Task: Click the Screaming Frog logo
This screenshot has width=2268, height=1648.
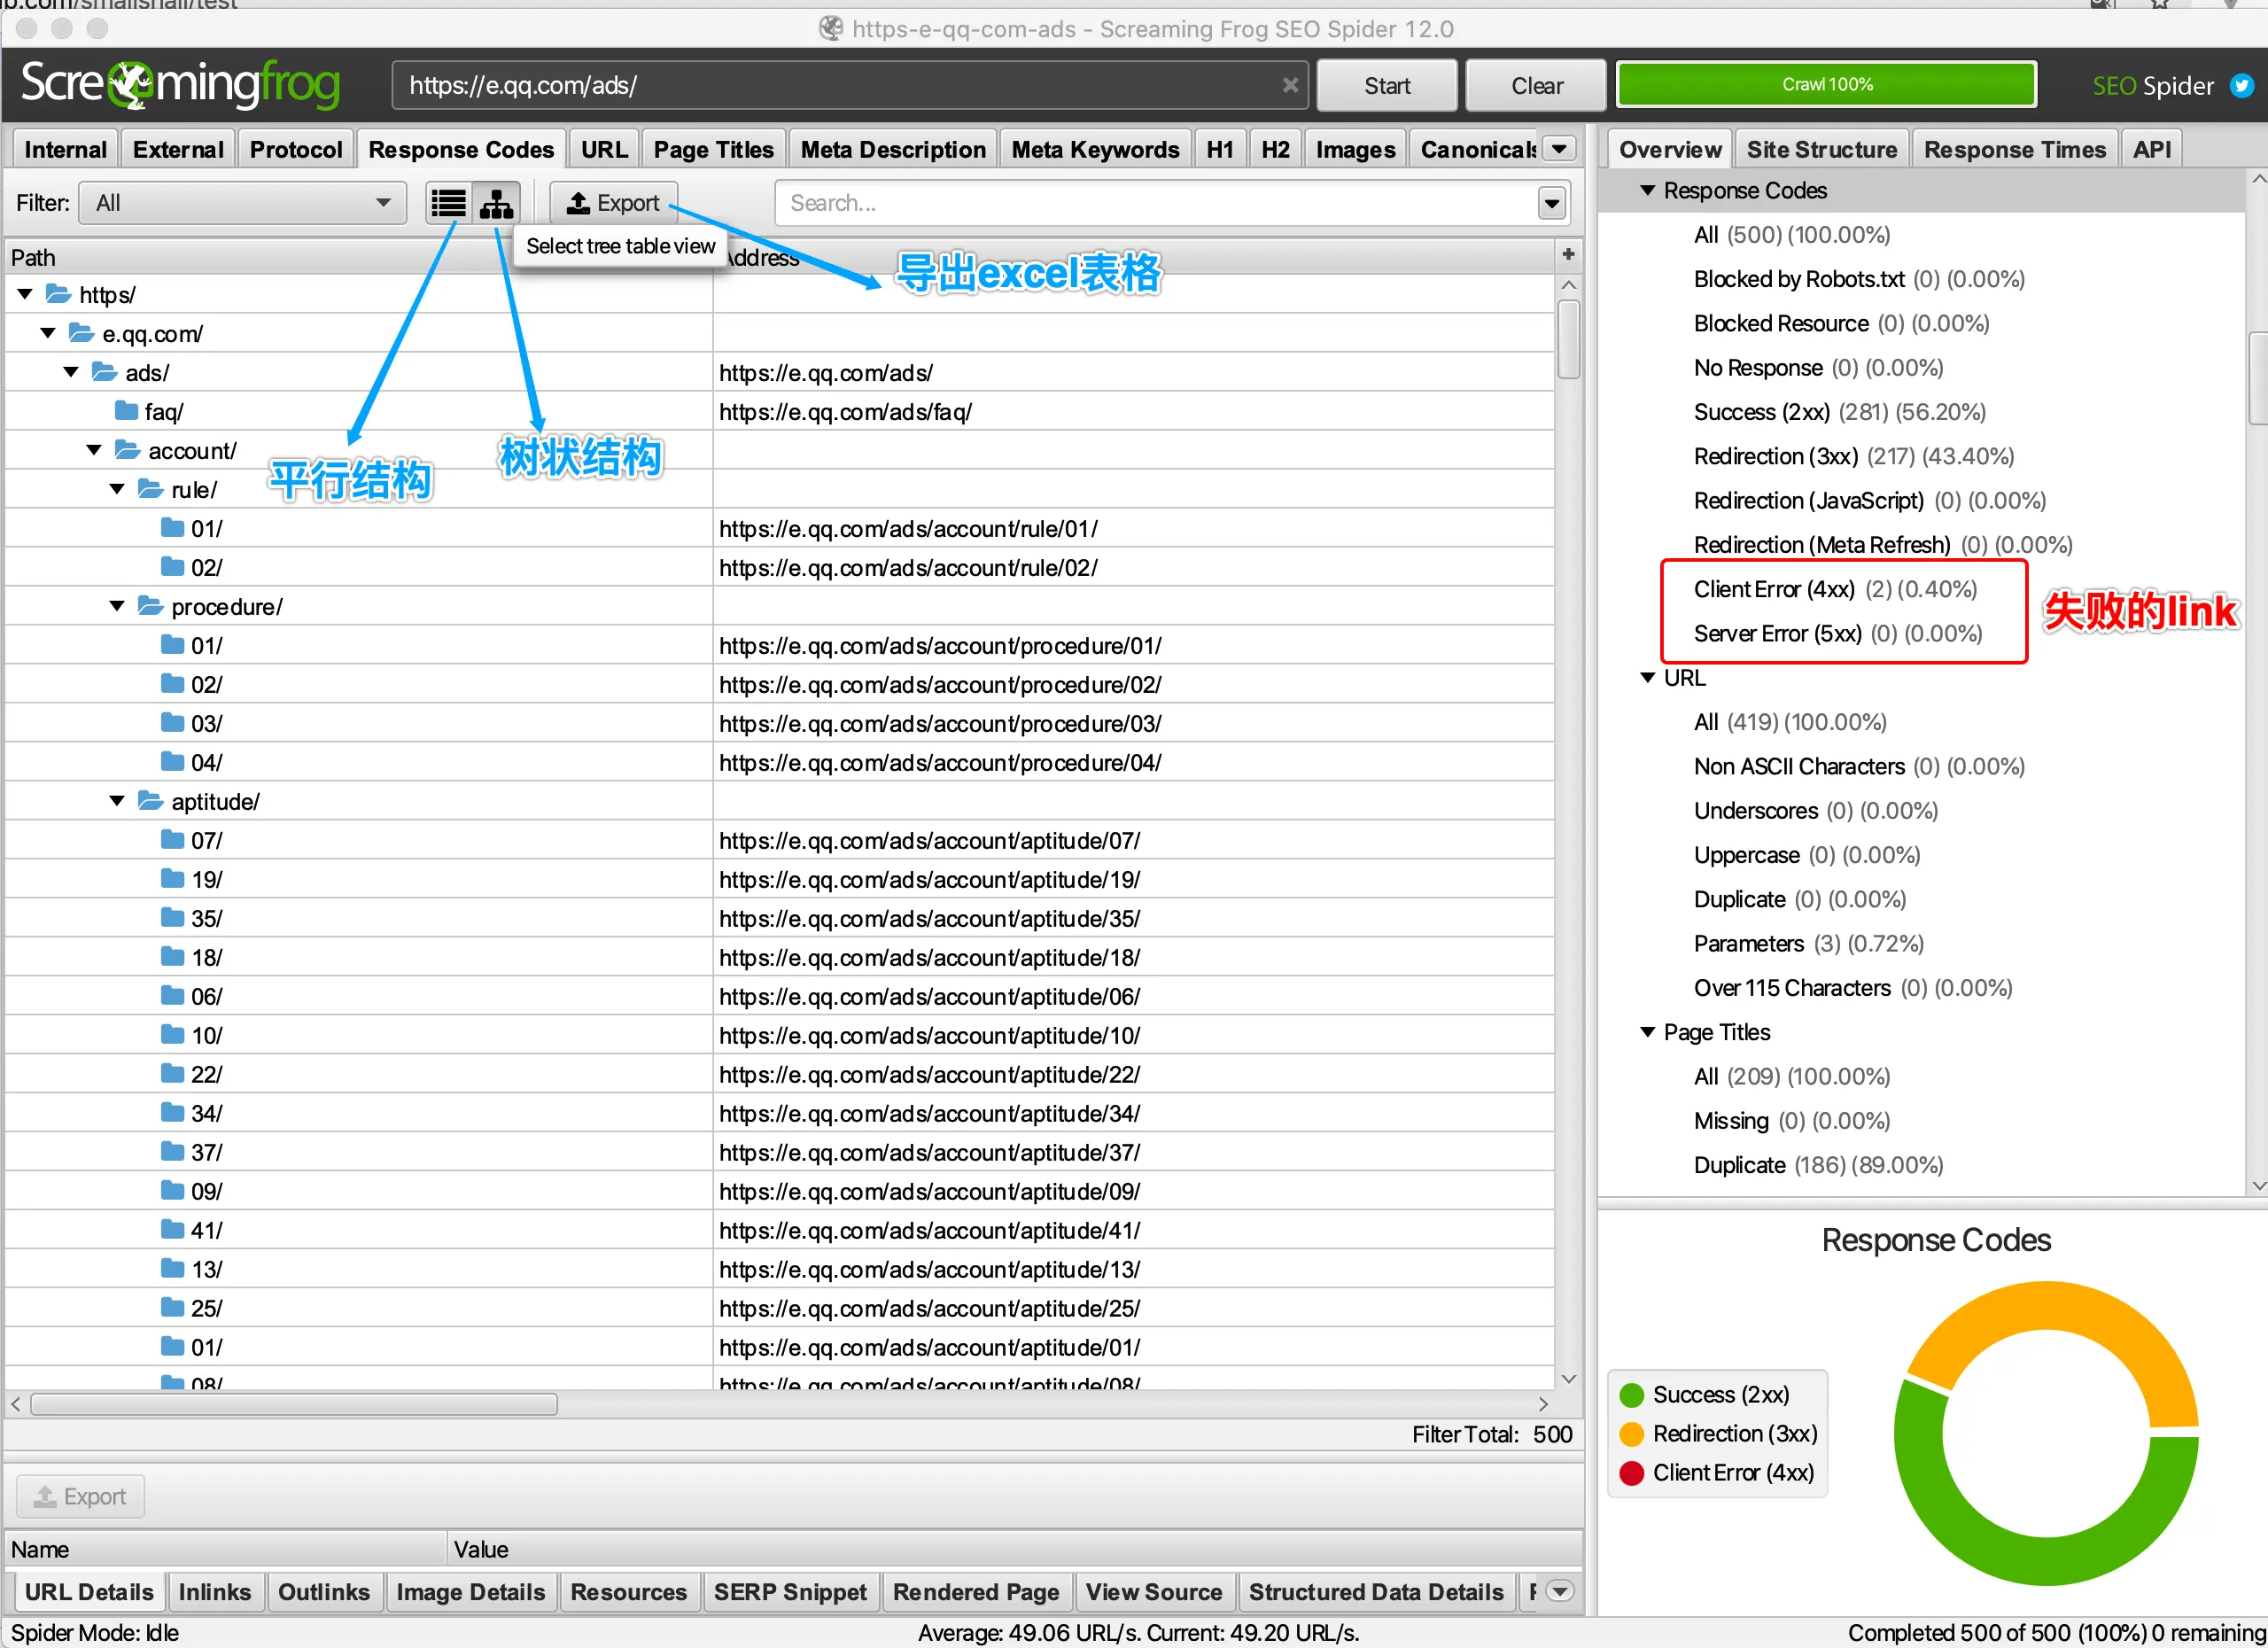Action: point(180,85)
